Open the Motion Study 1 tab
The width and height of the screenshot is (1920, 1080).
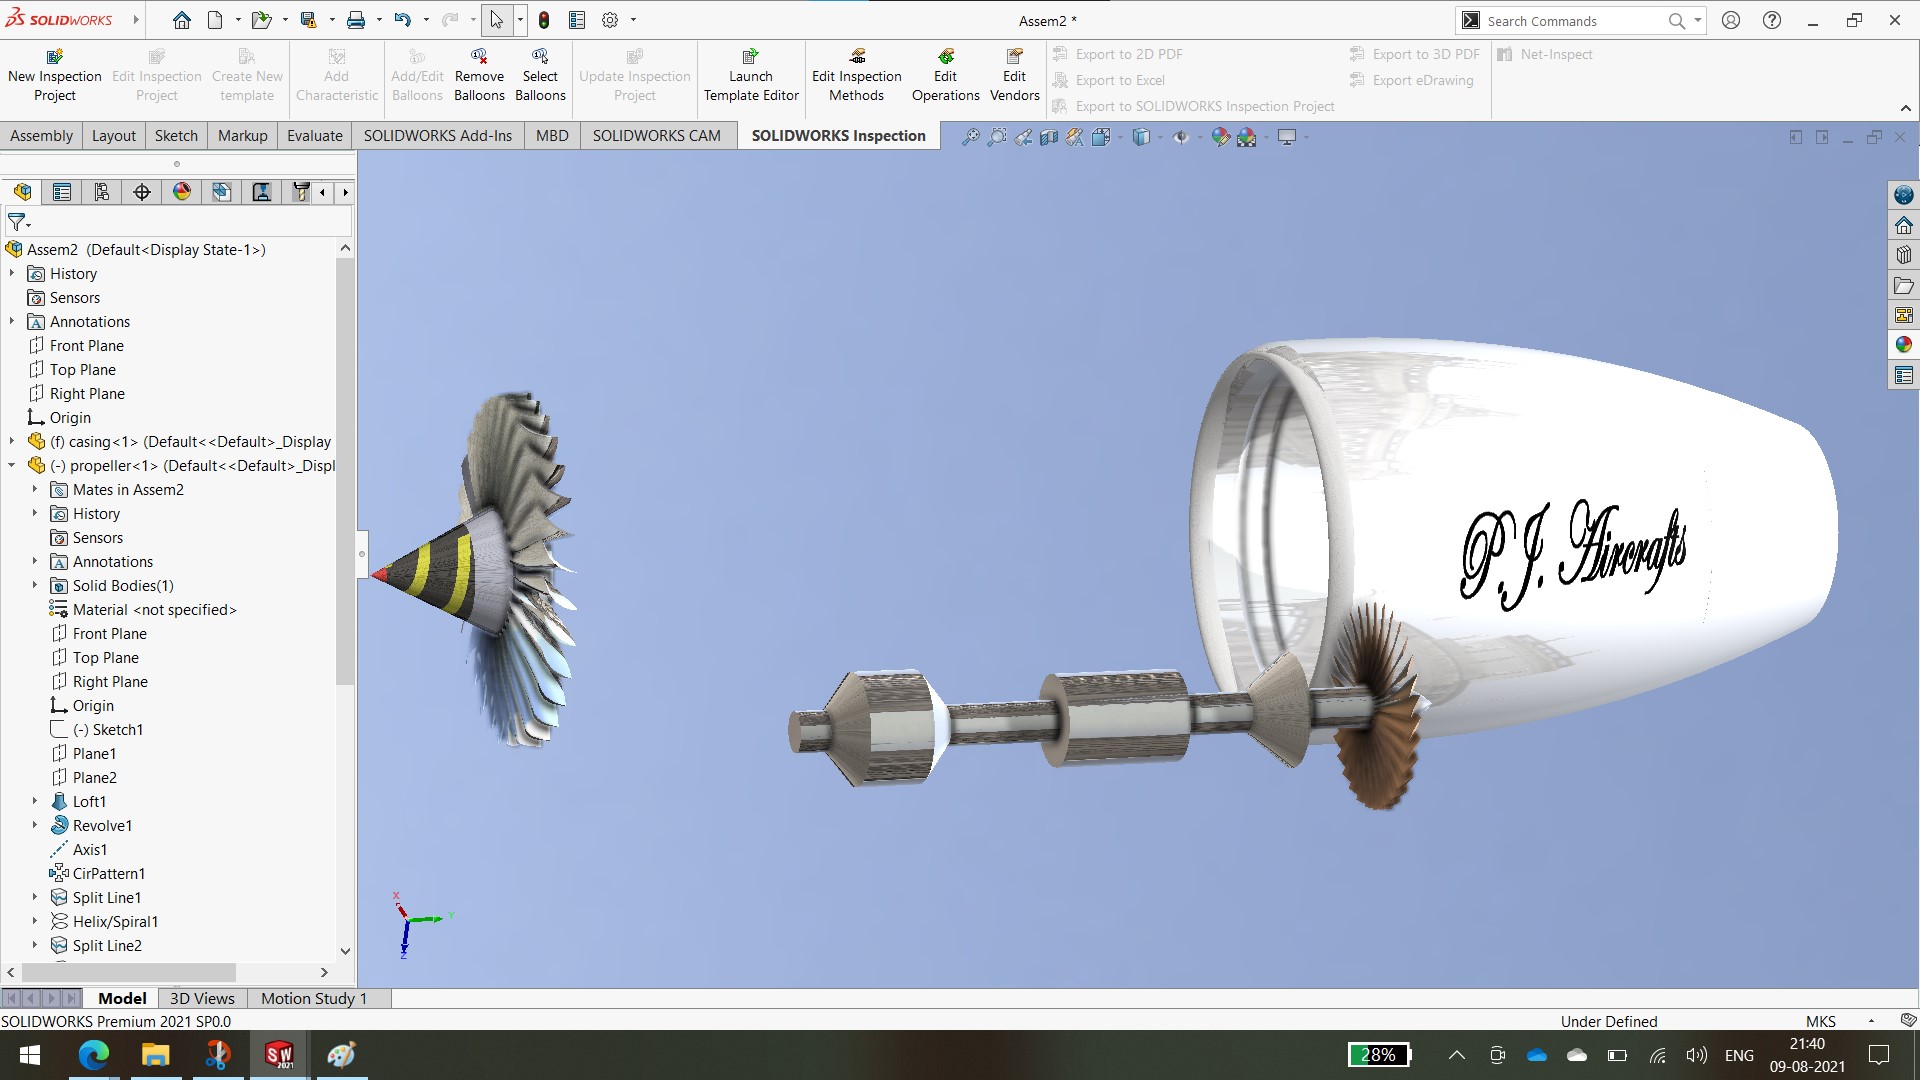click(314, 998)
